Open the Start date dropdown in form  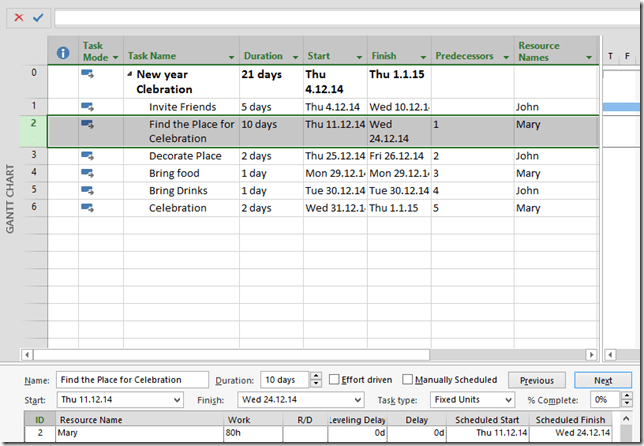pos(177,400)
